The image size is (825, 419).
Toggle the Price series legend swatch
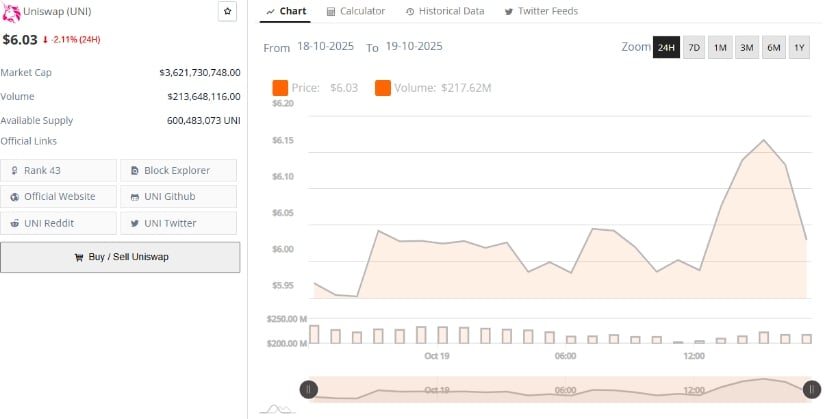(x=279, y=88)
